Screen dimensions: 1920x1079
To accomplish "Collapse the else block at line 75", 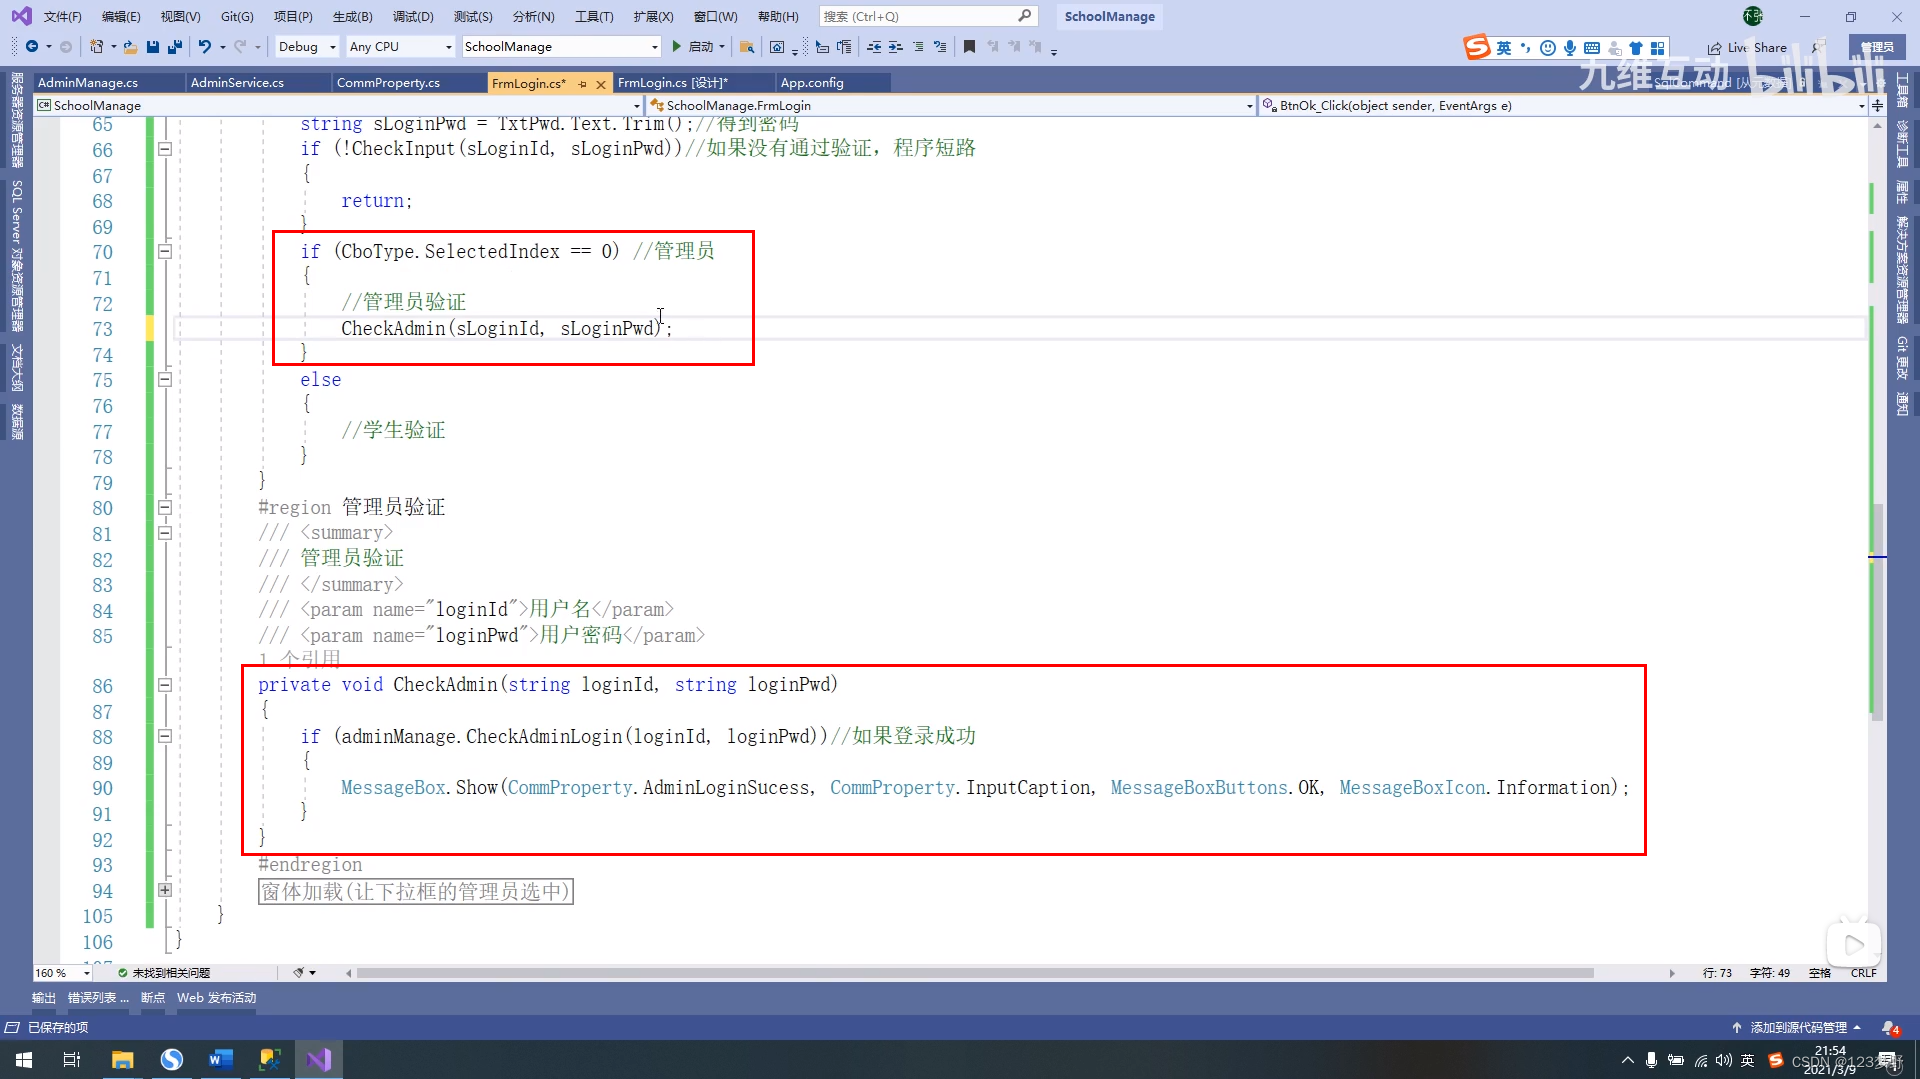I will (165, 380).
